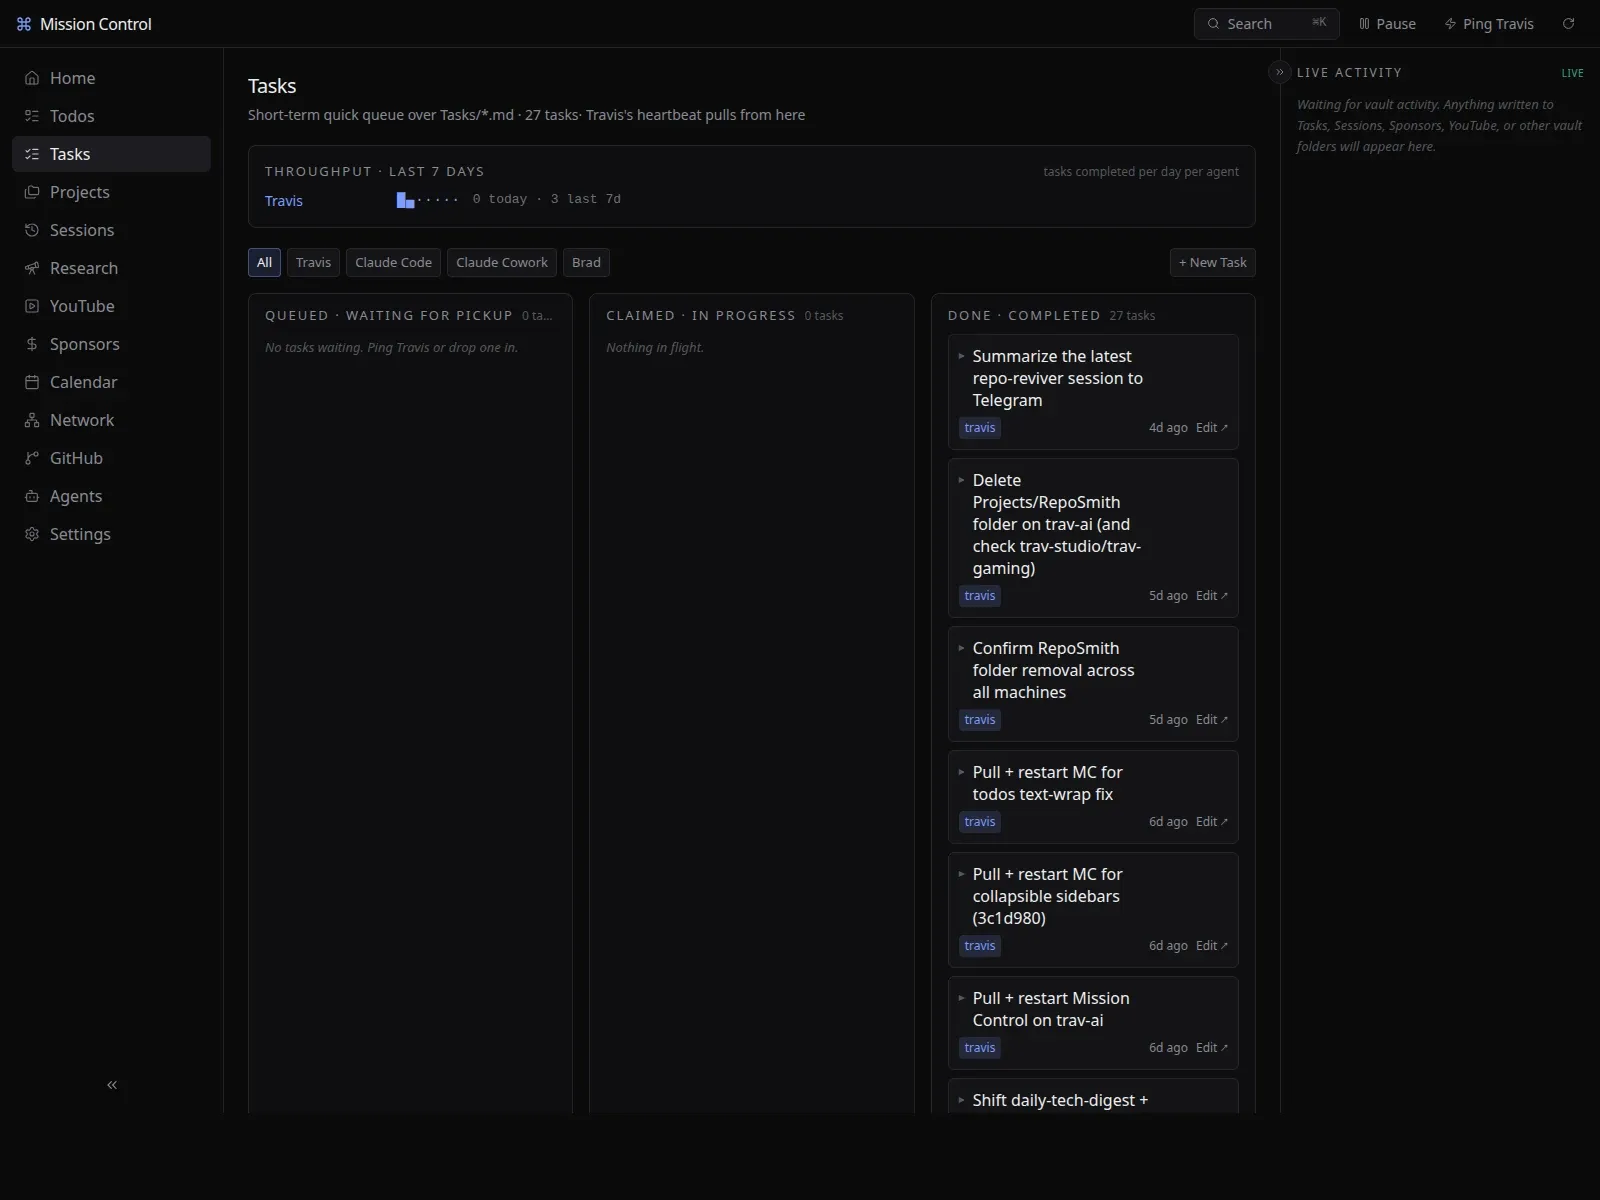This screenshot has height=1200, width=1600.
Task: Open YouTube via its play icon
Action: point(32,306)
